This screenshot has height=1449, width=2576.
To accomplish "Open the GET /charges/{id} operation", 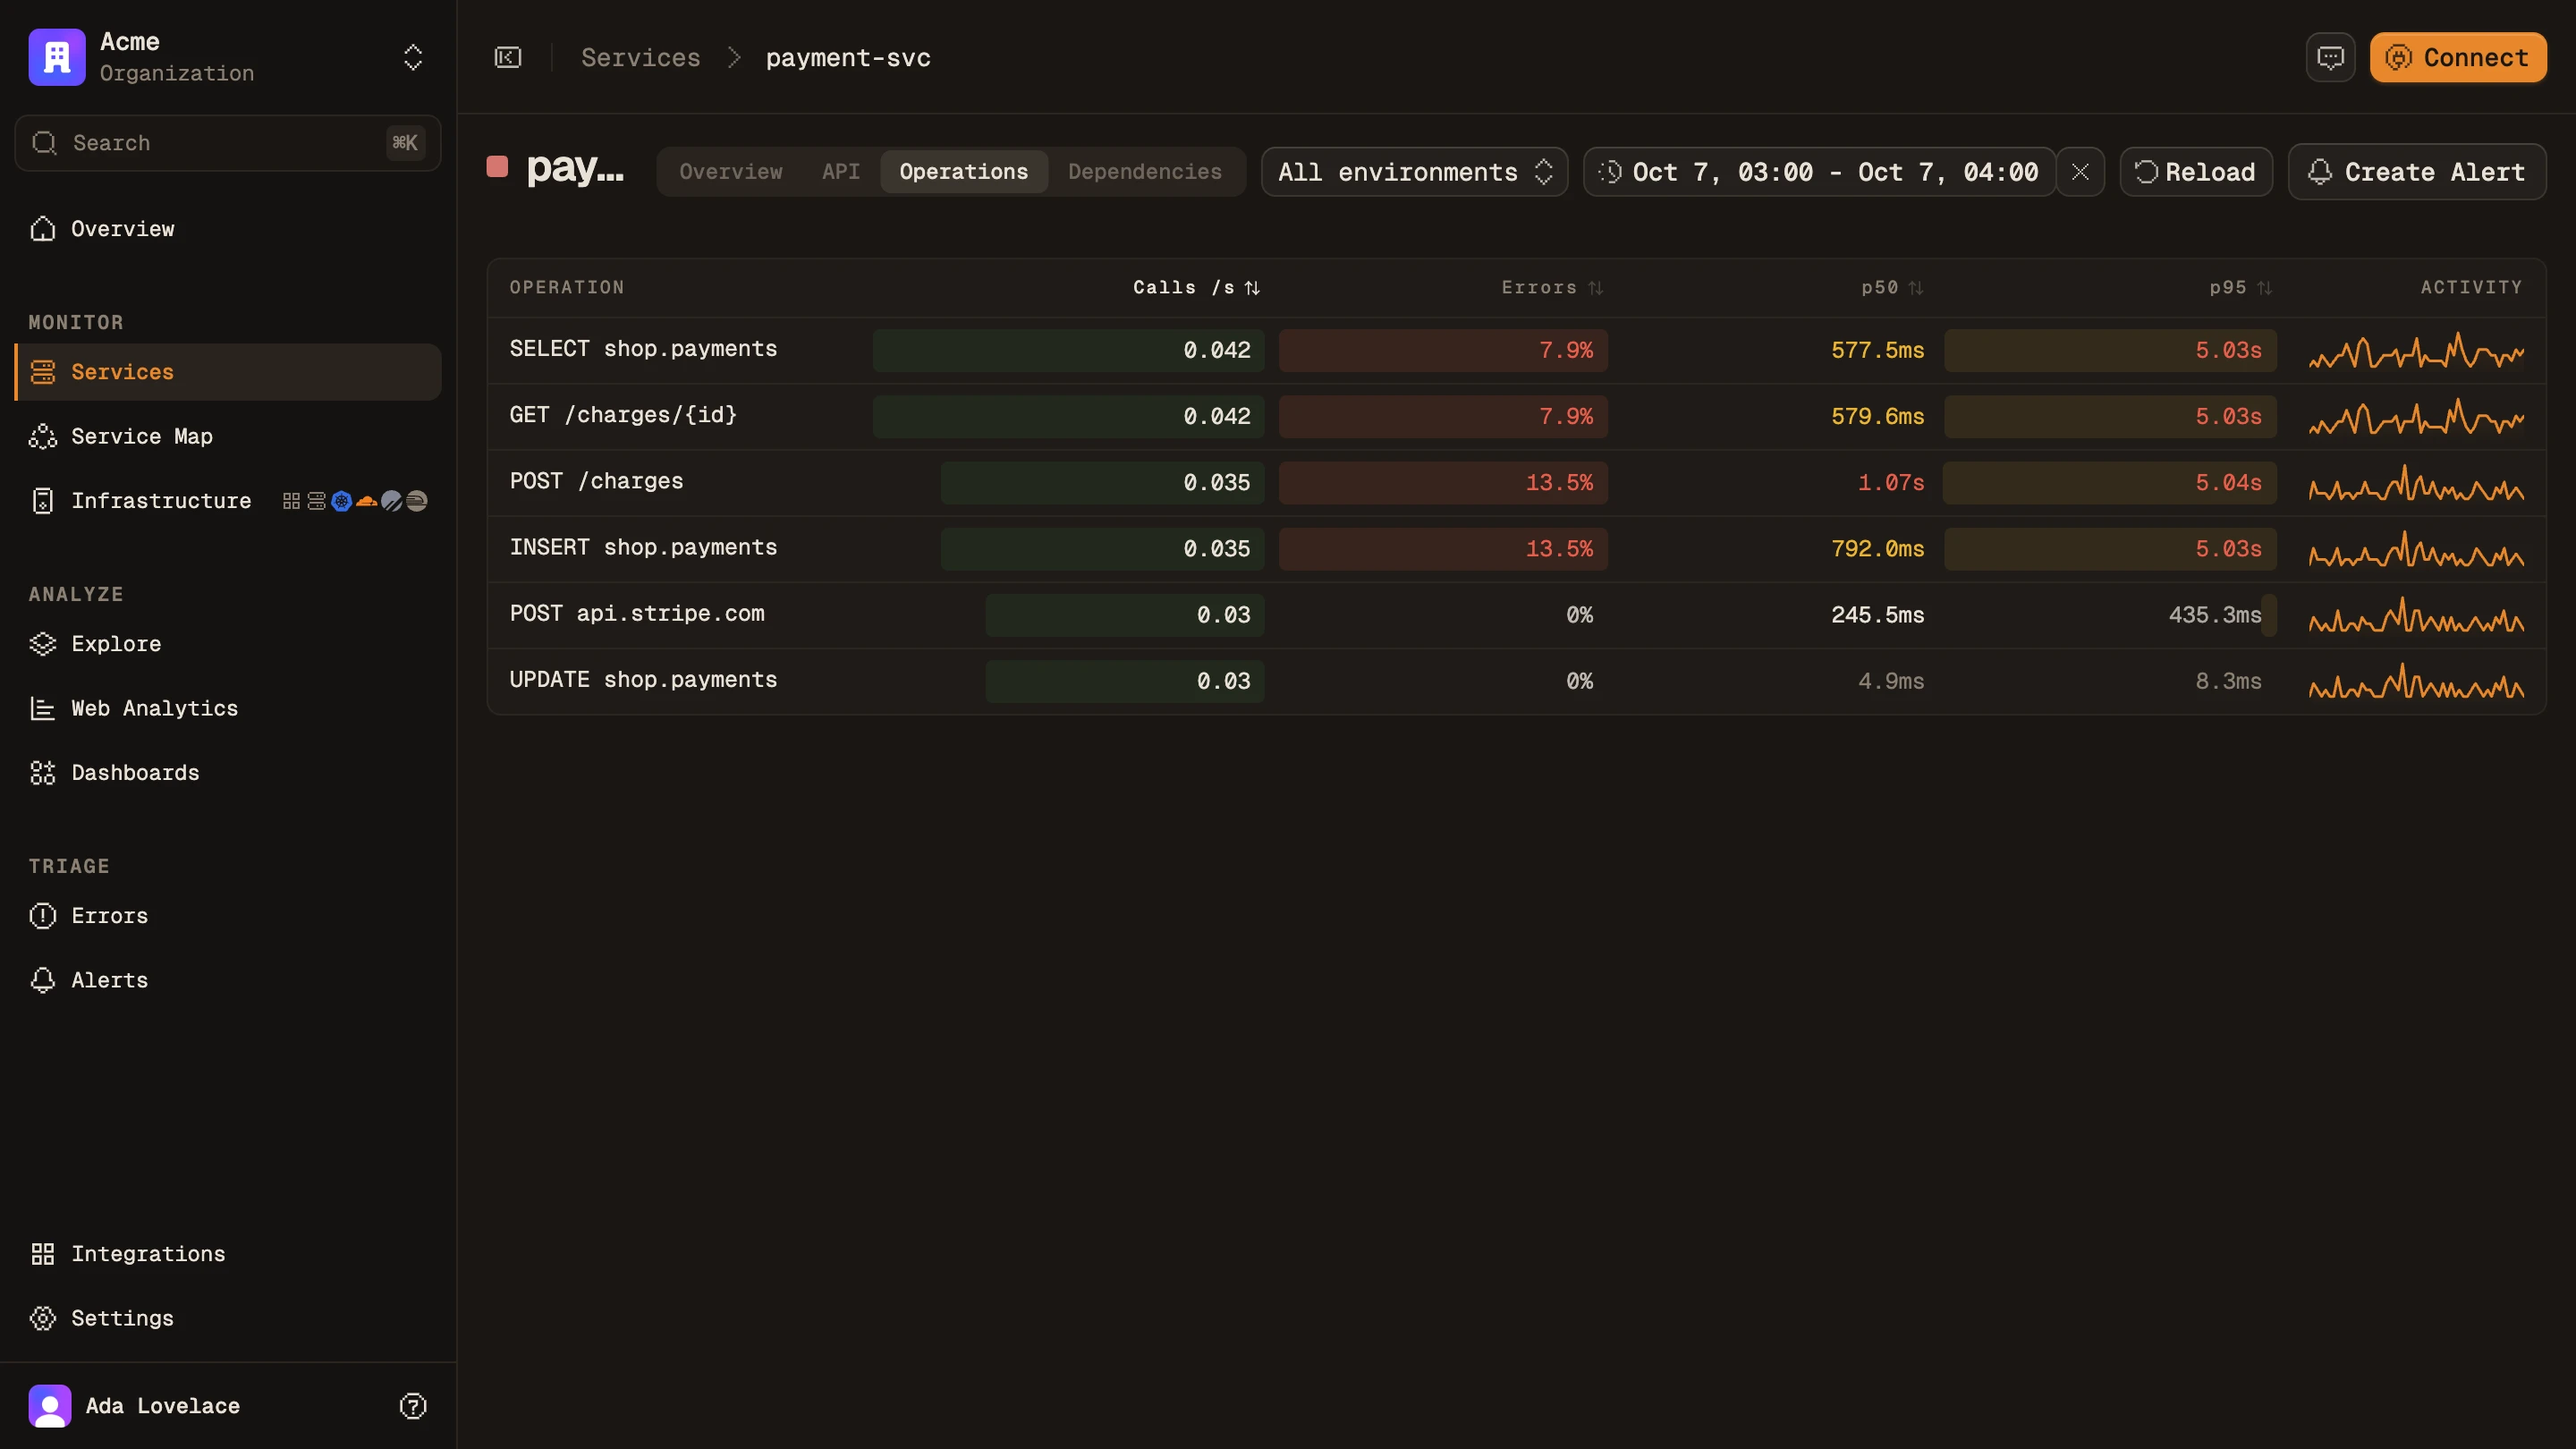I will click(x=1516, y=417).
